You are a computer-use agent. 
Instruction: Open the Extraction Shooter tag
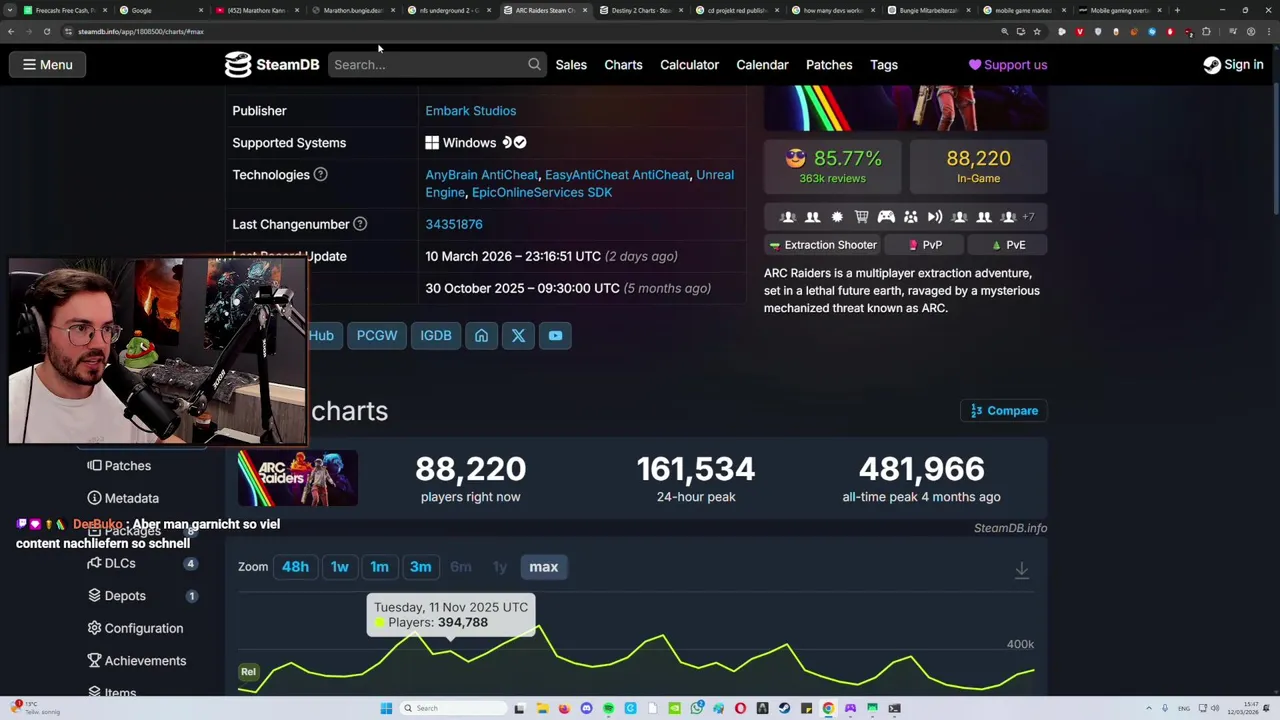click(822, 245)
